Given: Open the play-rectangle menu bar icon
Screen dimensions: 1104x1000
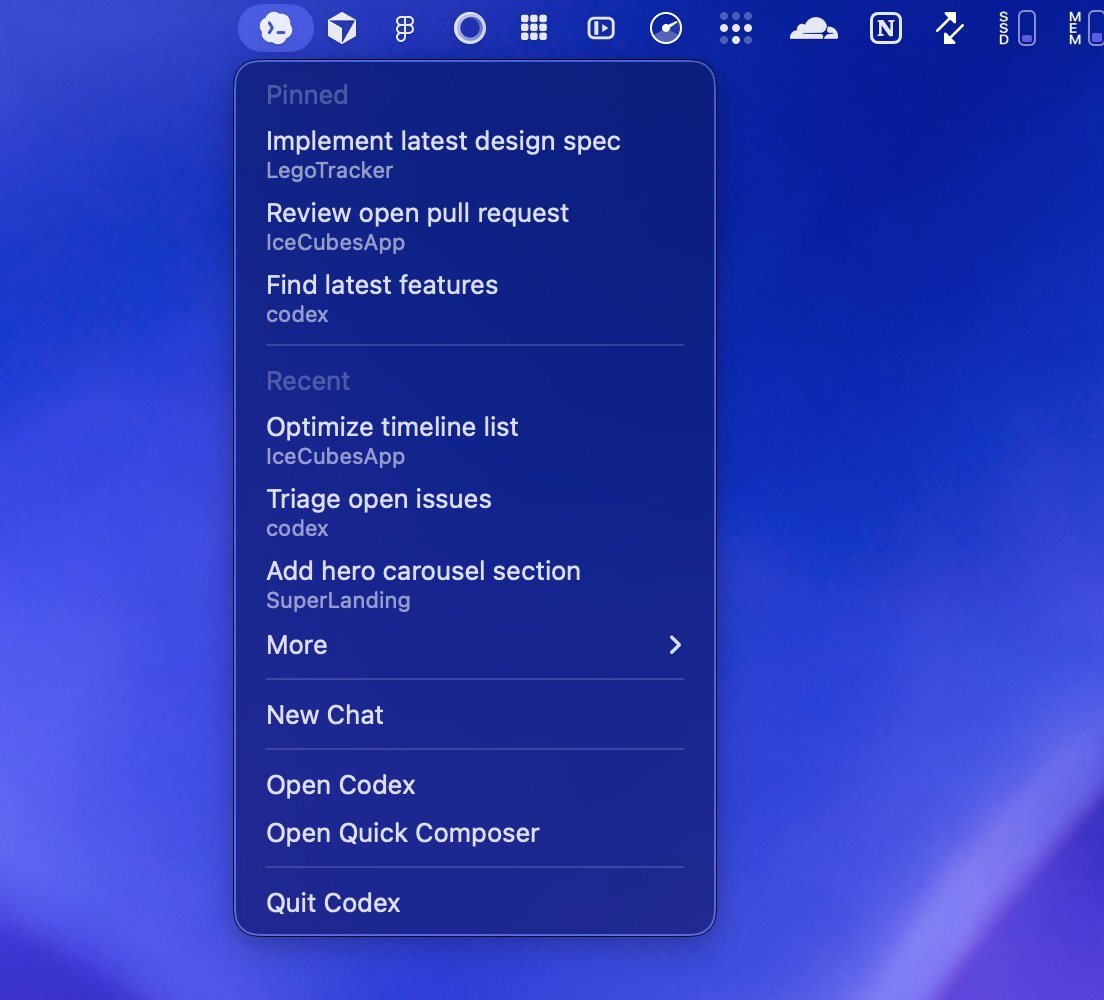Looking at the screenshot, I should pos(601,28).
